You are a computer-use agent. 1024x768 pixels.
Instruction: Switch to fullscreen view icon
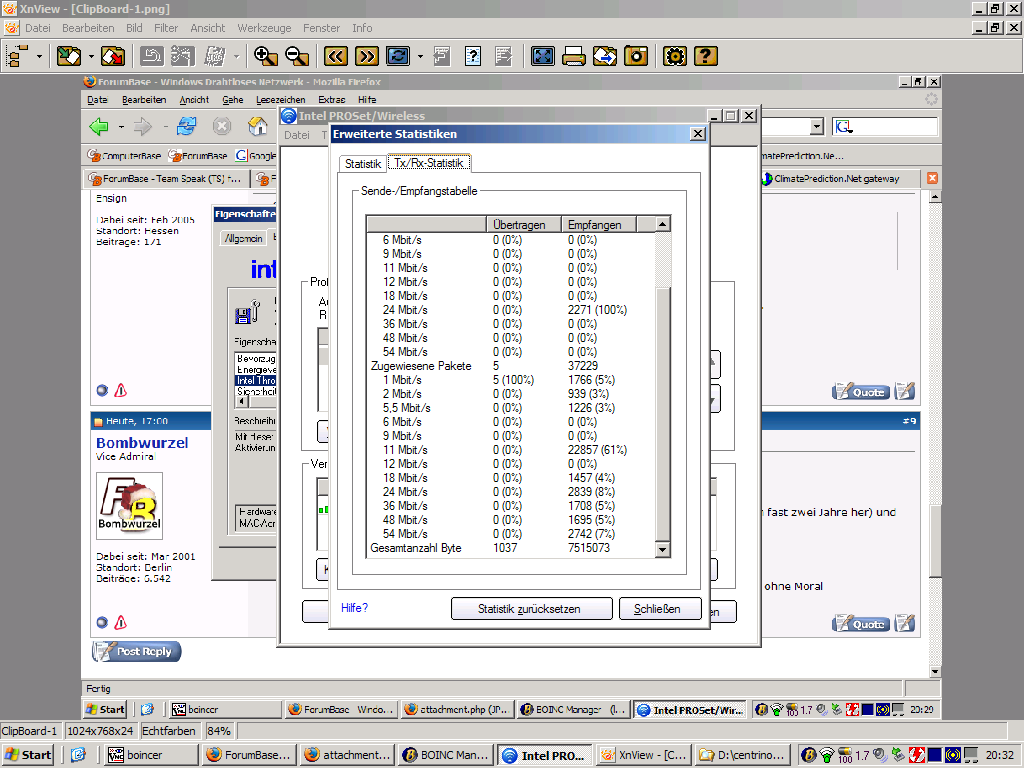click(x=543, y=56)
